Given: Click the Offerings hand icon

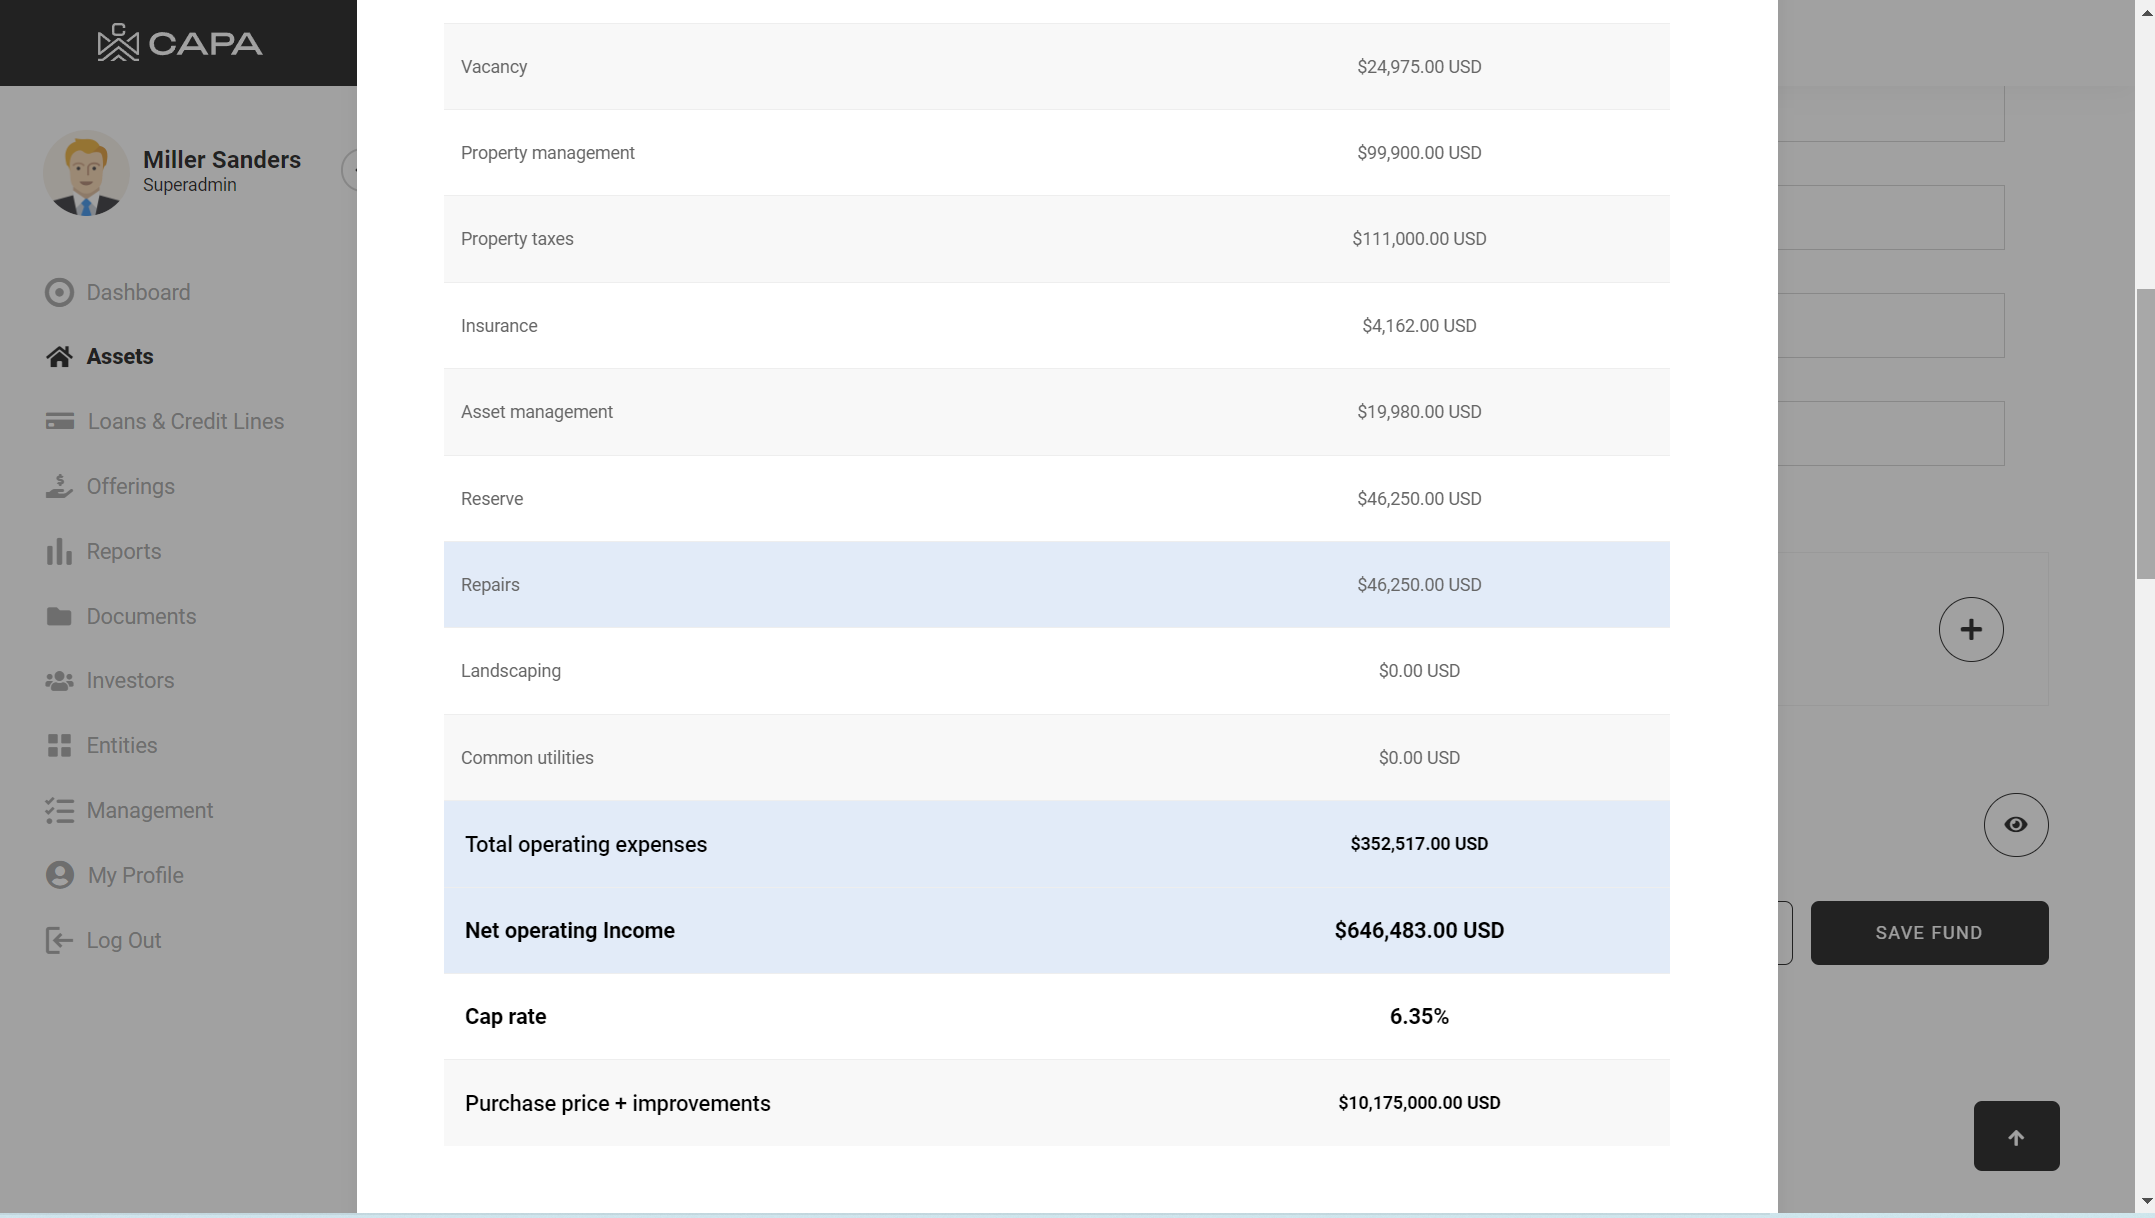Looking at the screenshot, I should point(59,486).
